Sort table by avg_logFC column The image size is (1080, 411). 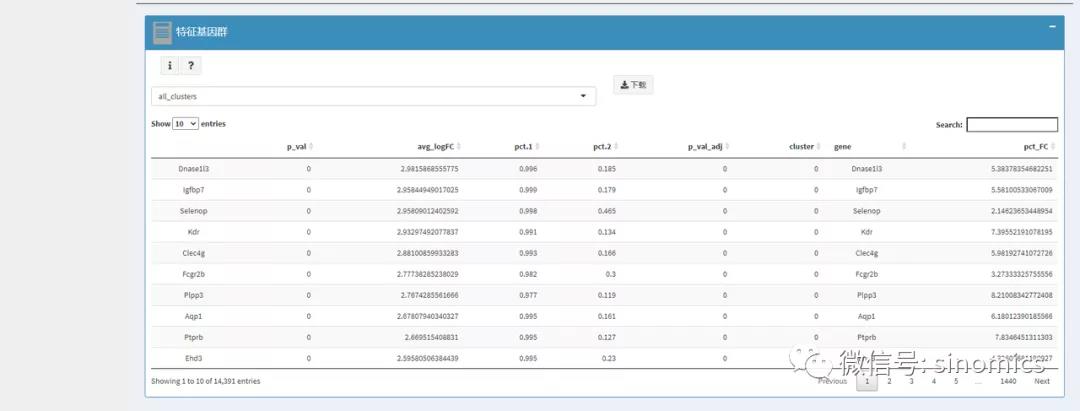click(x=442, y=146)
